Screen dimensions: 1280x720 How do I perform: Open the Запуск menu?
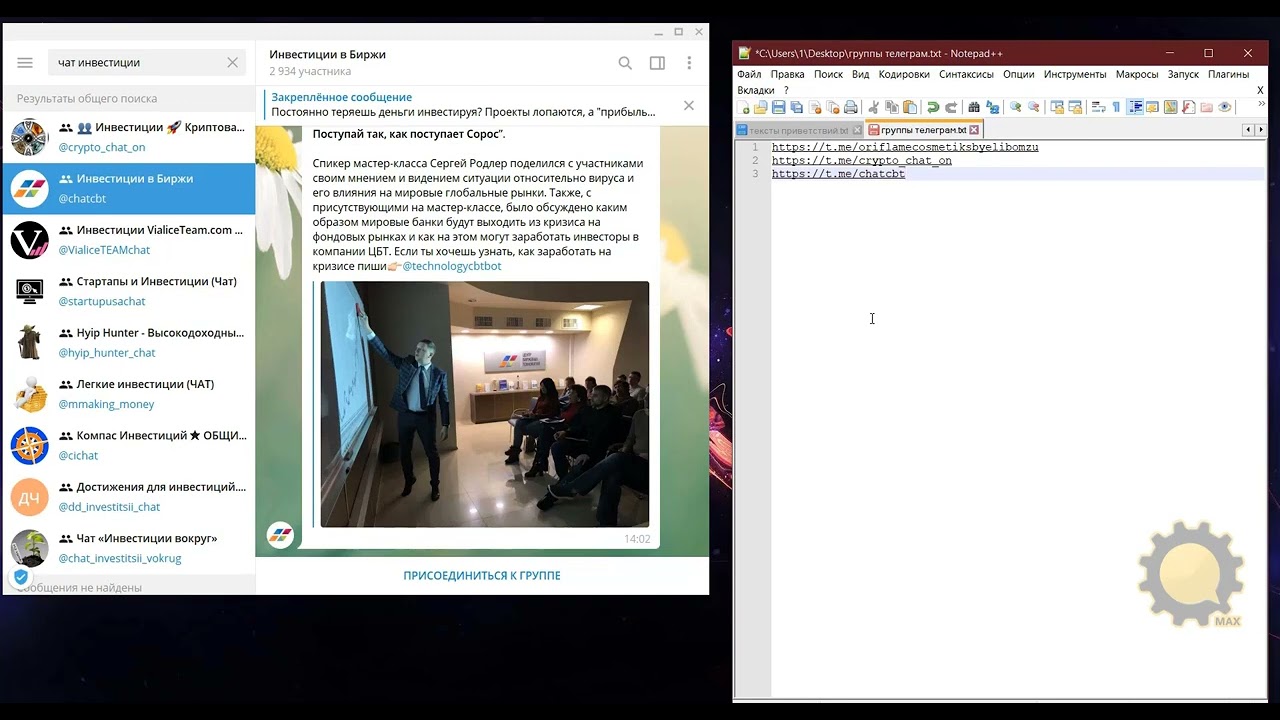[1183, 74]
